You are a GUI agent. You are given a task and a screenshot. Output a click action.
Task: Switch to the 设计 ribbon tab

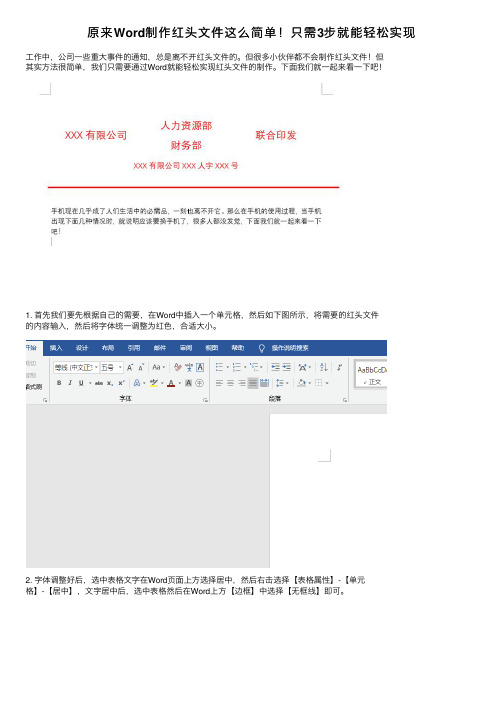[82, 348]
